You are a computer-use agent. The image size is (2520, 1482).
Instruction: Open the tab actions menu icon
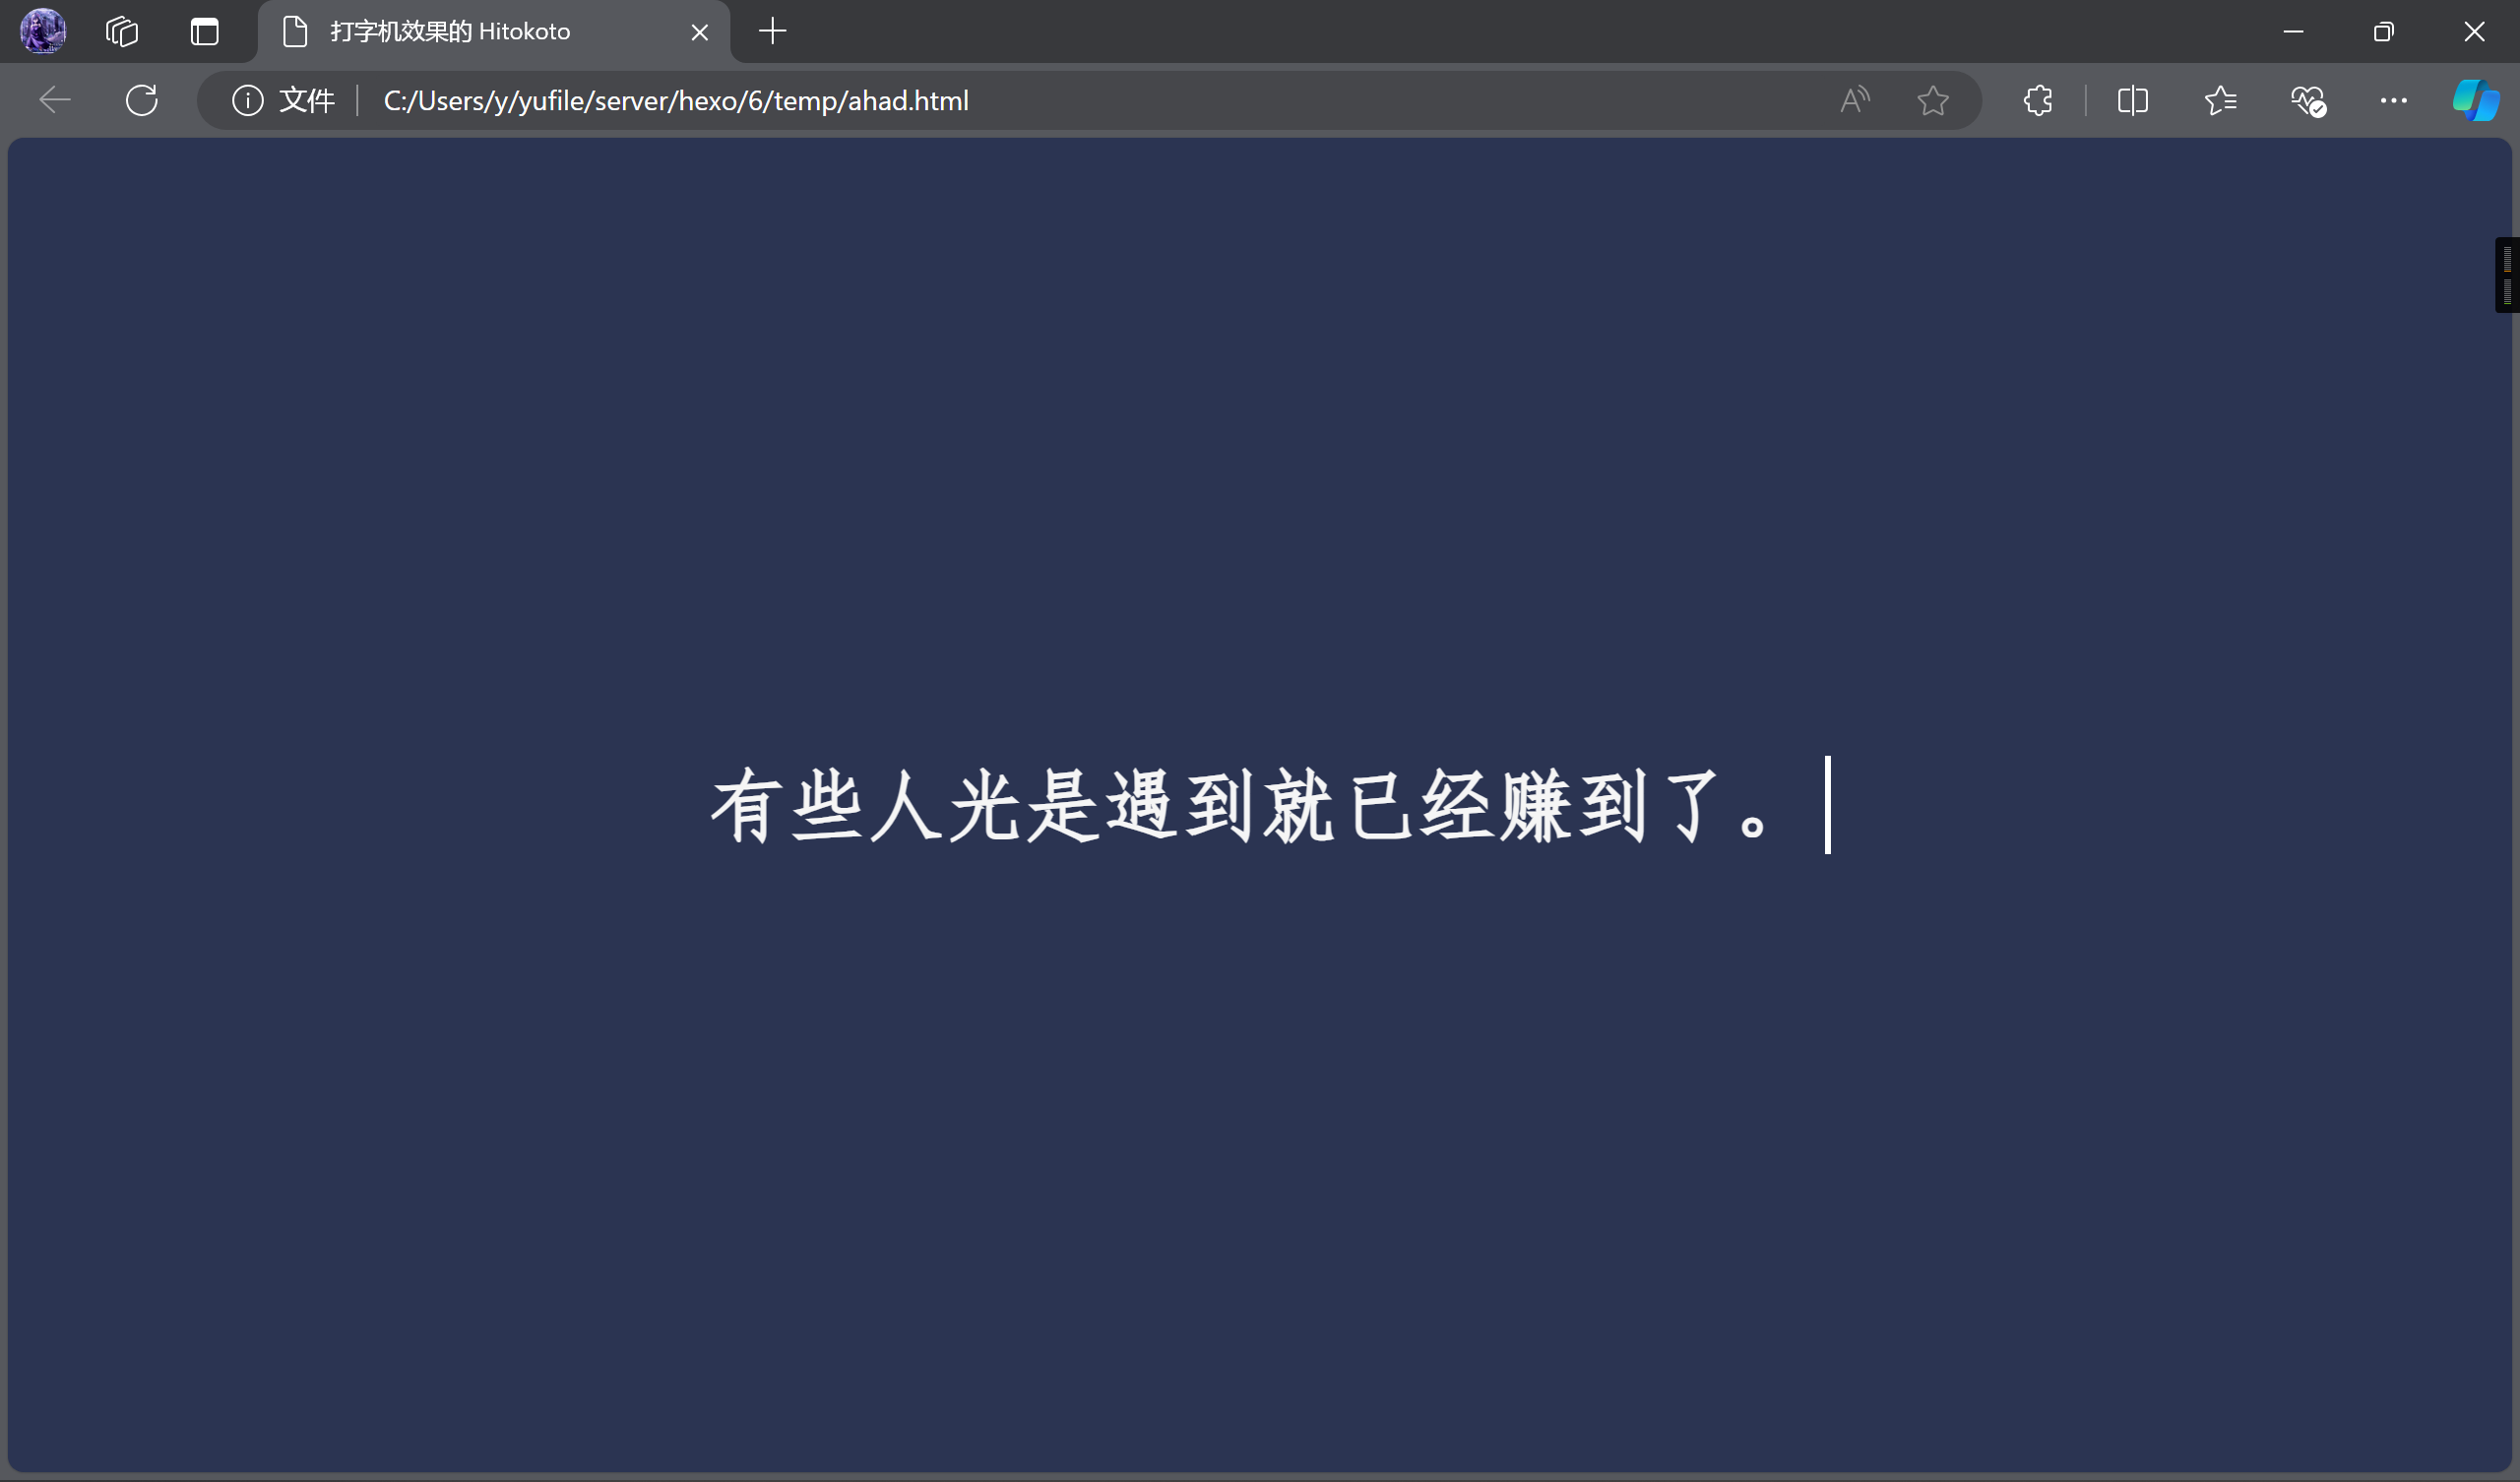tap(205, 32)
